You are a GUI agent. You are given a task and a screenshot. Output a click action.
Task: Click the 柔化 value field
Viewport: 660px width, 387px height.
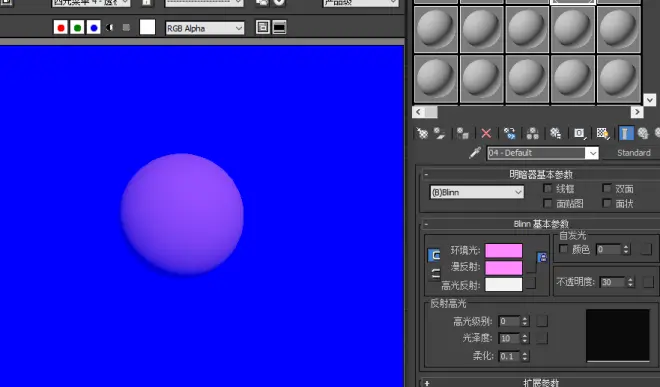coord(509,356)
